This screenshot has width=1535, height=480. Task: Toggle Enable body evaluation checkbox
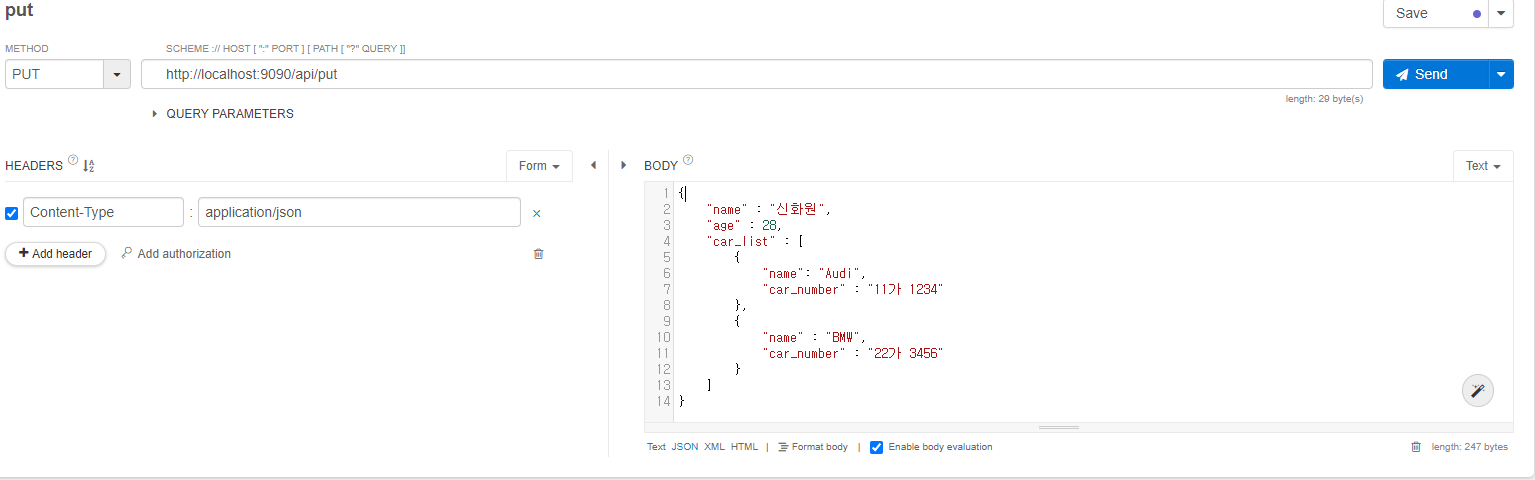coord(876,447)
